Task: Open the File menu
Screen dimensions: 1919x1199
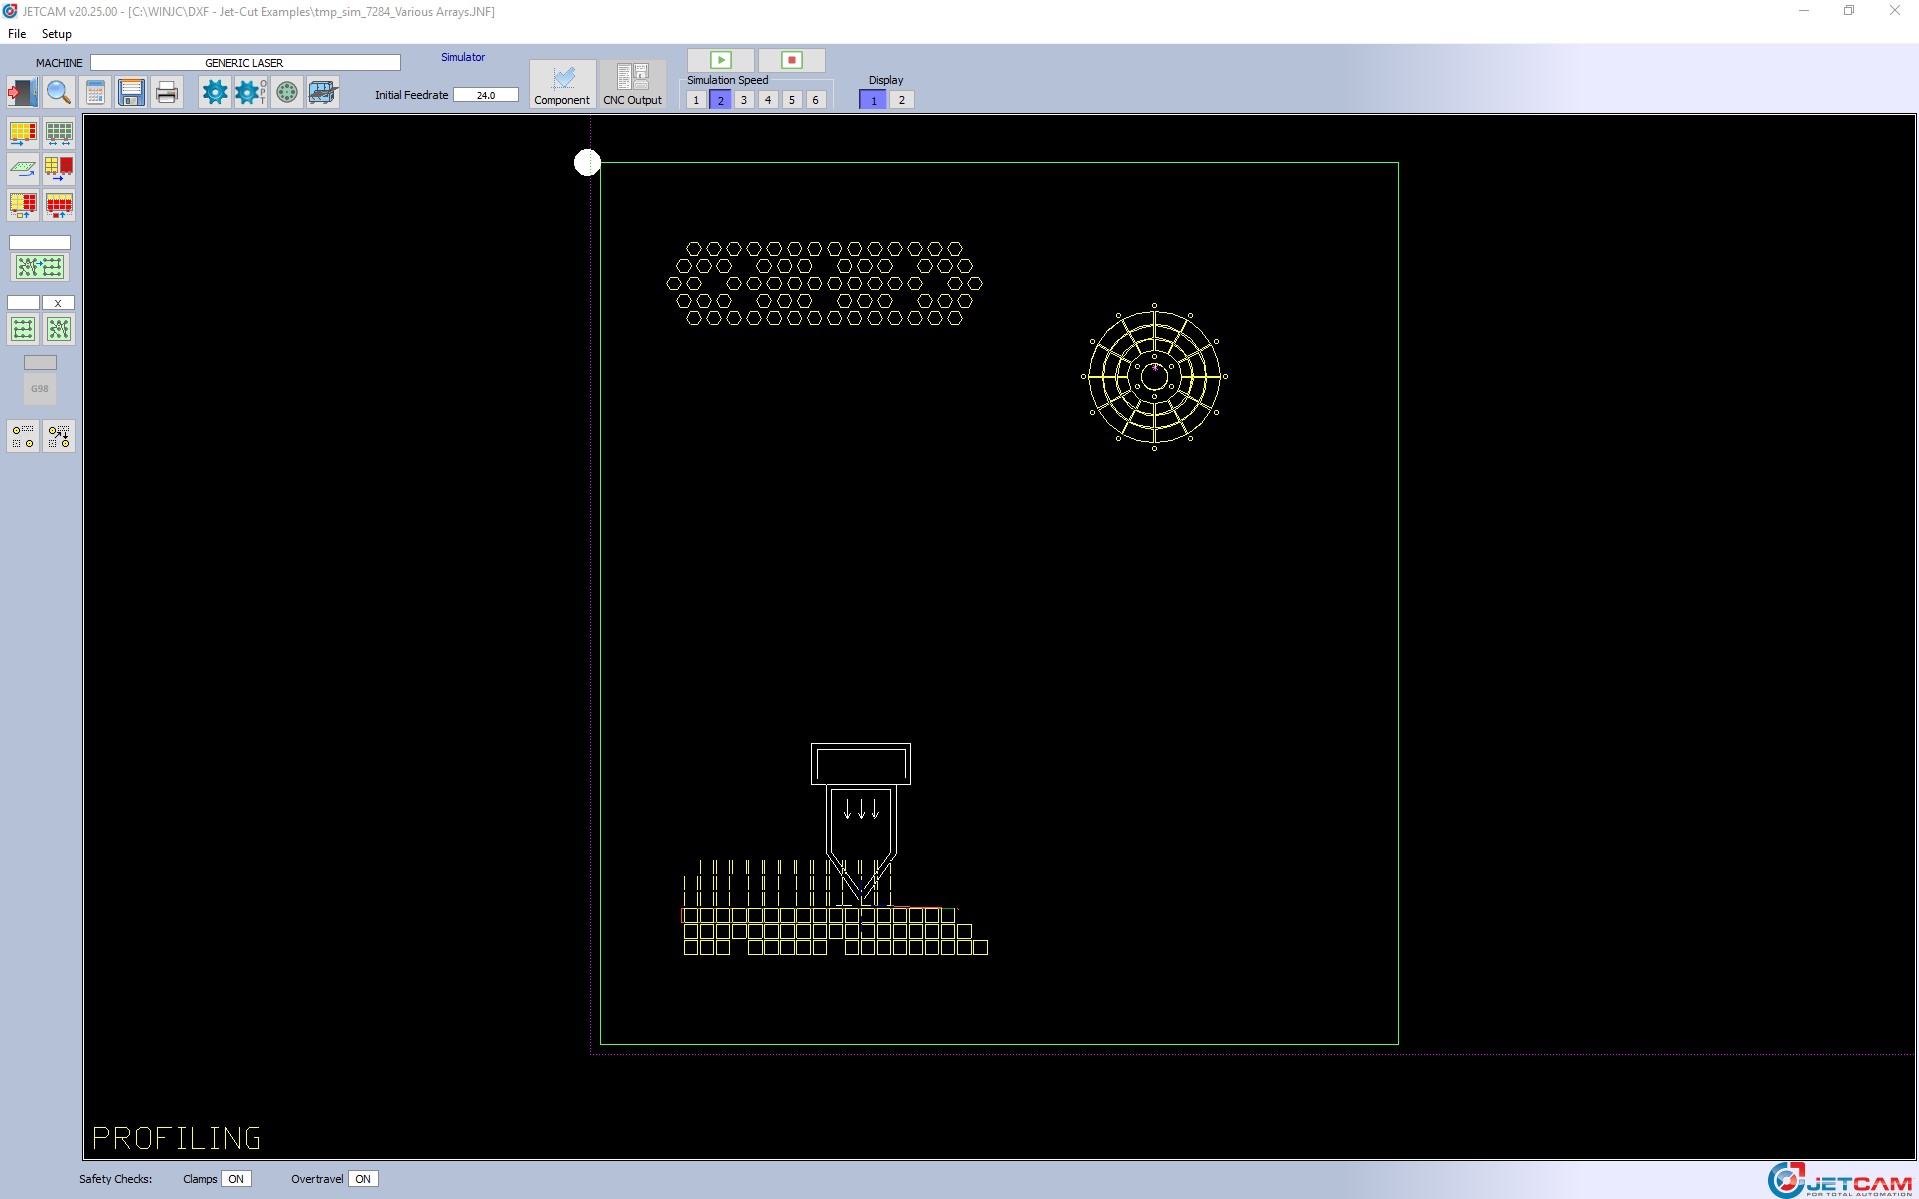Action: 17,34
